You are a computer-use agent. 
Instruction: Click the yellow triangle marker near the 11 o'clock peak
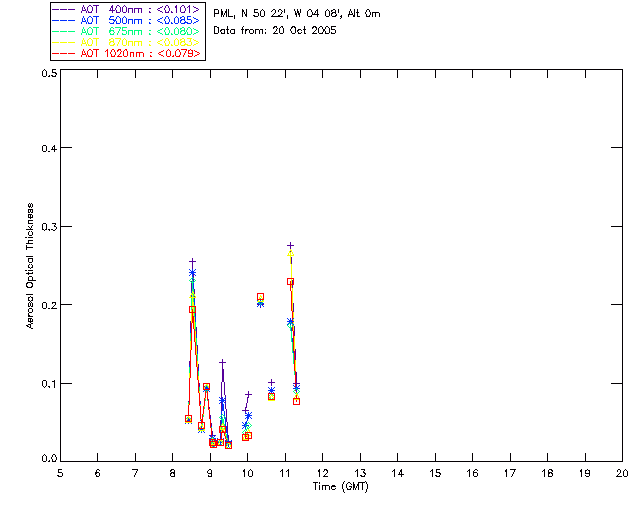(290, 253)
